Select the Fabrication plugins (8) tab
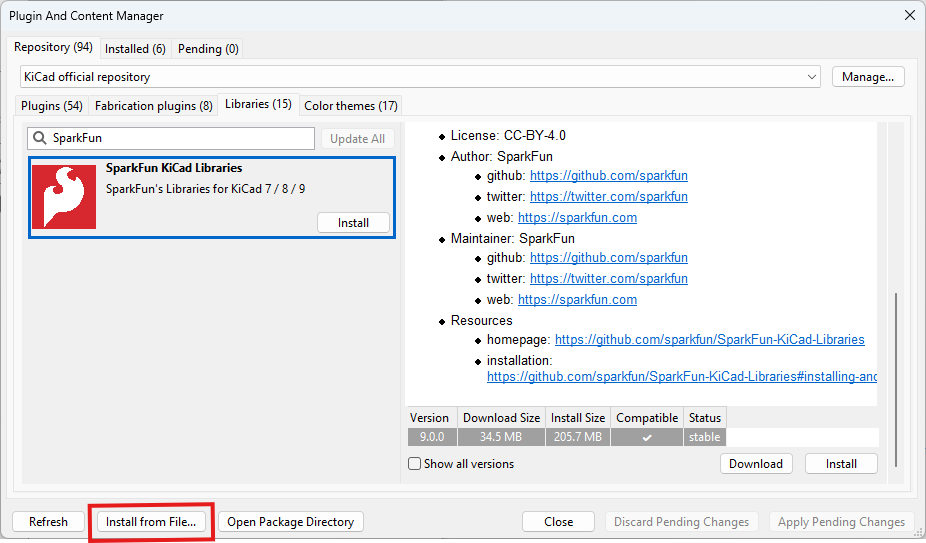Viewport: 926px width, 543px height. [154, 106]
